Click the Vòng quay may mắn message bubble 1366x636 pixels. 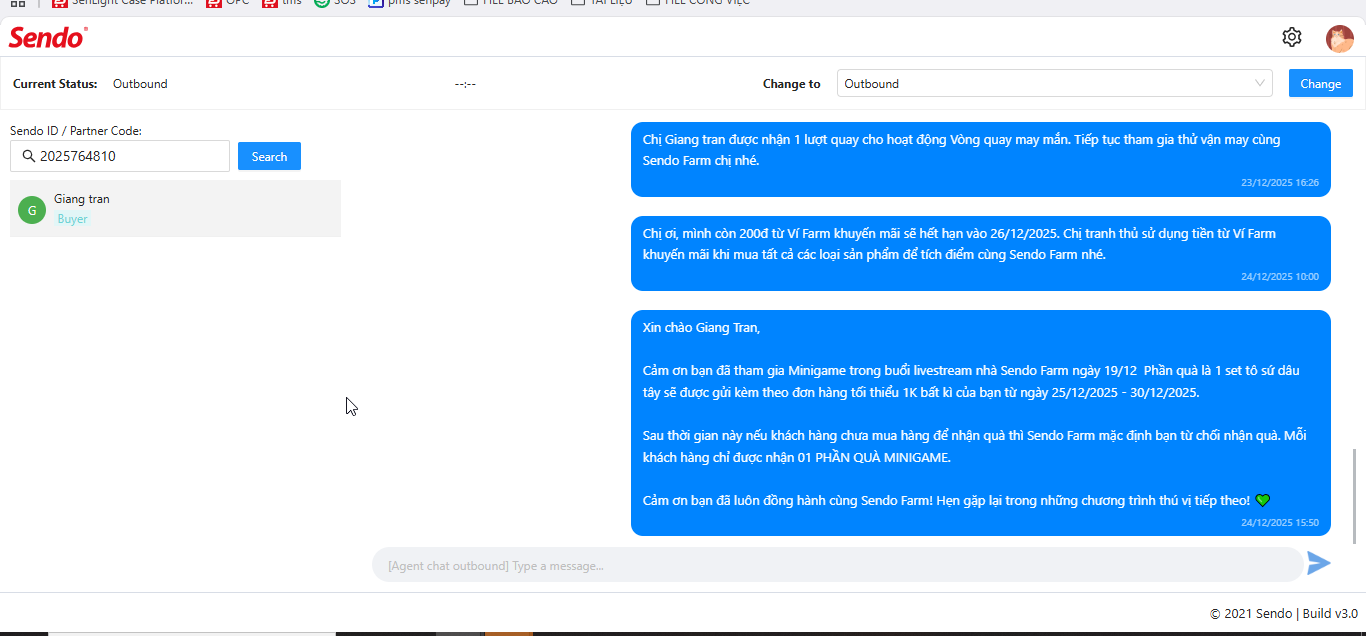[x=981, y=159]
